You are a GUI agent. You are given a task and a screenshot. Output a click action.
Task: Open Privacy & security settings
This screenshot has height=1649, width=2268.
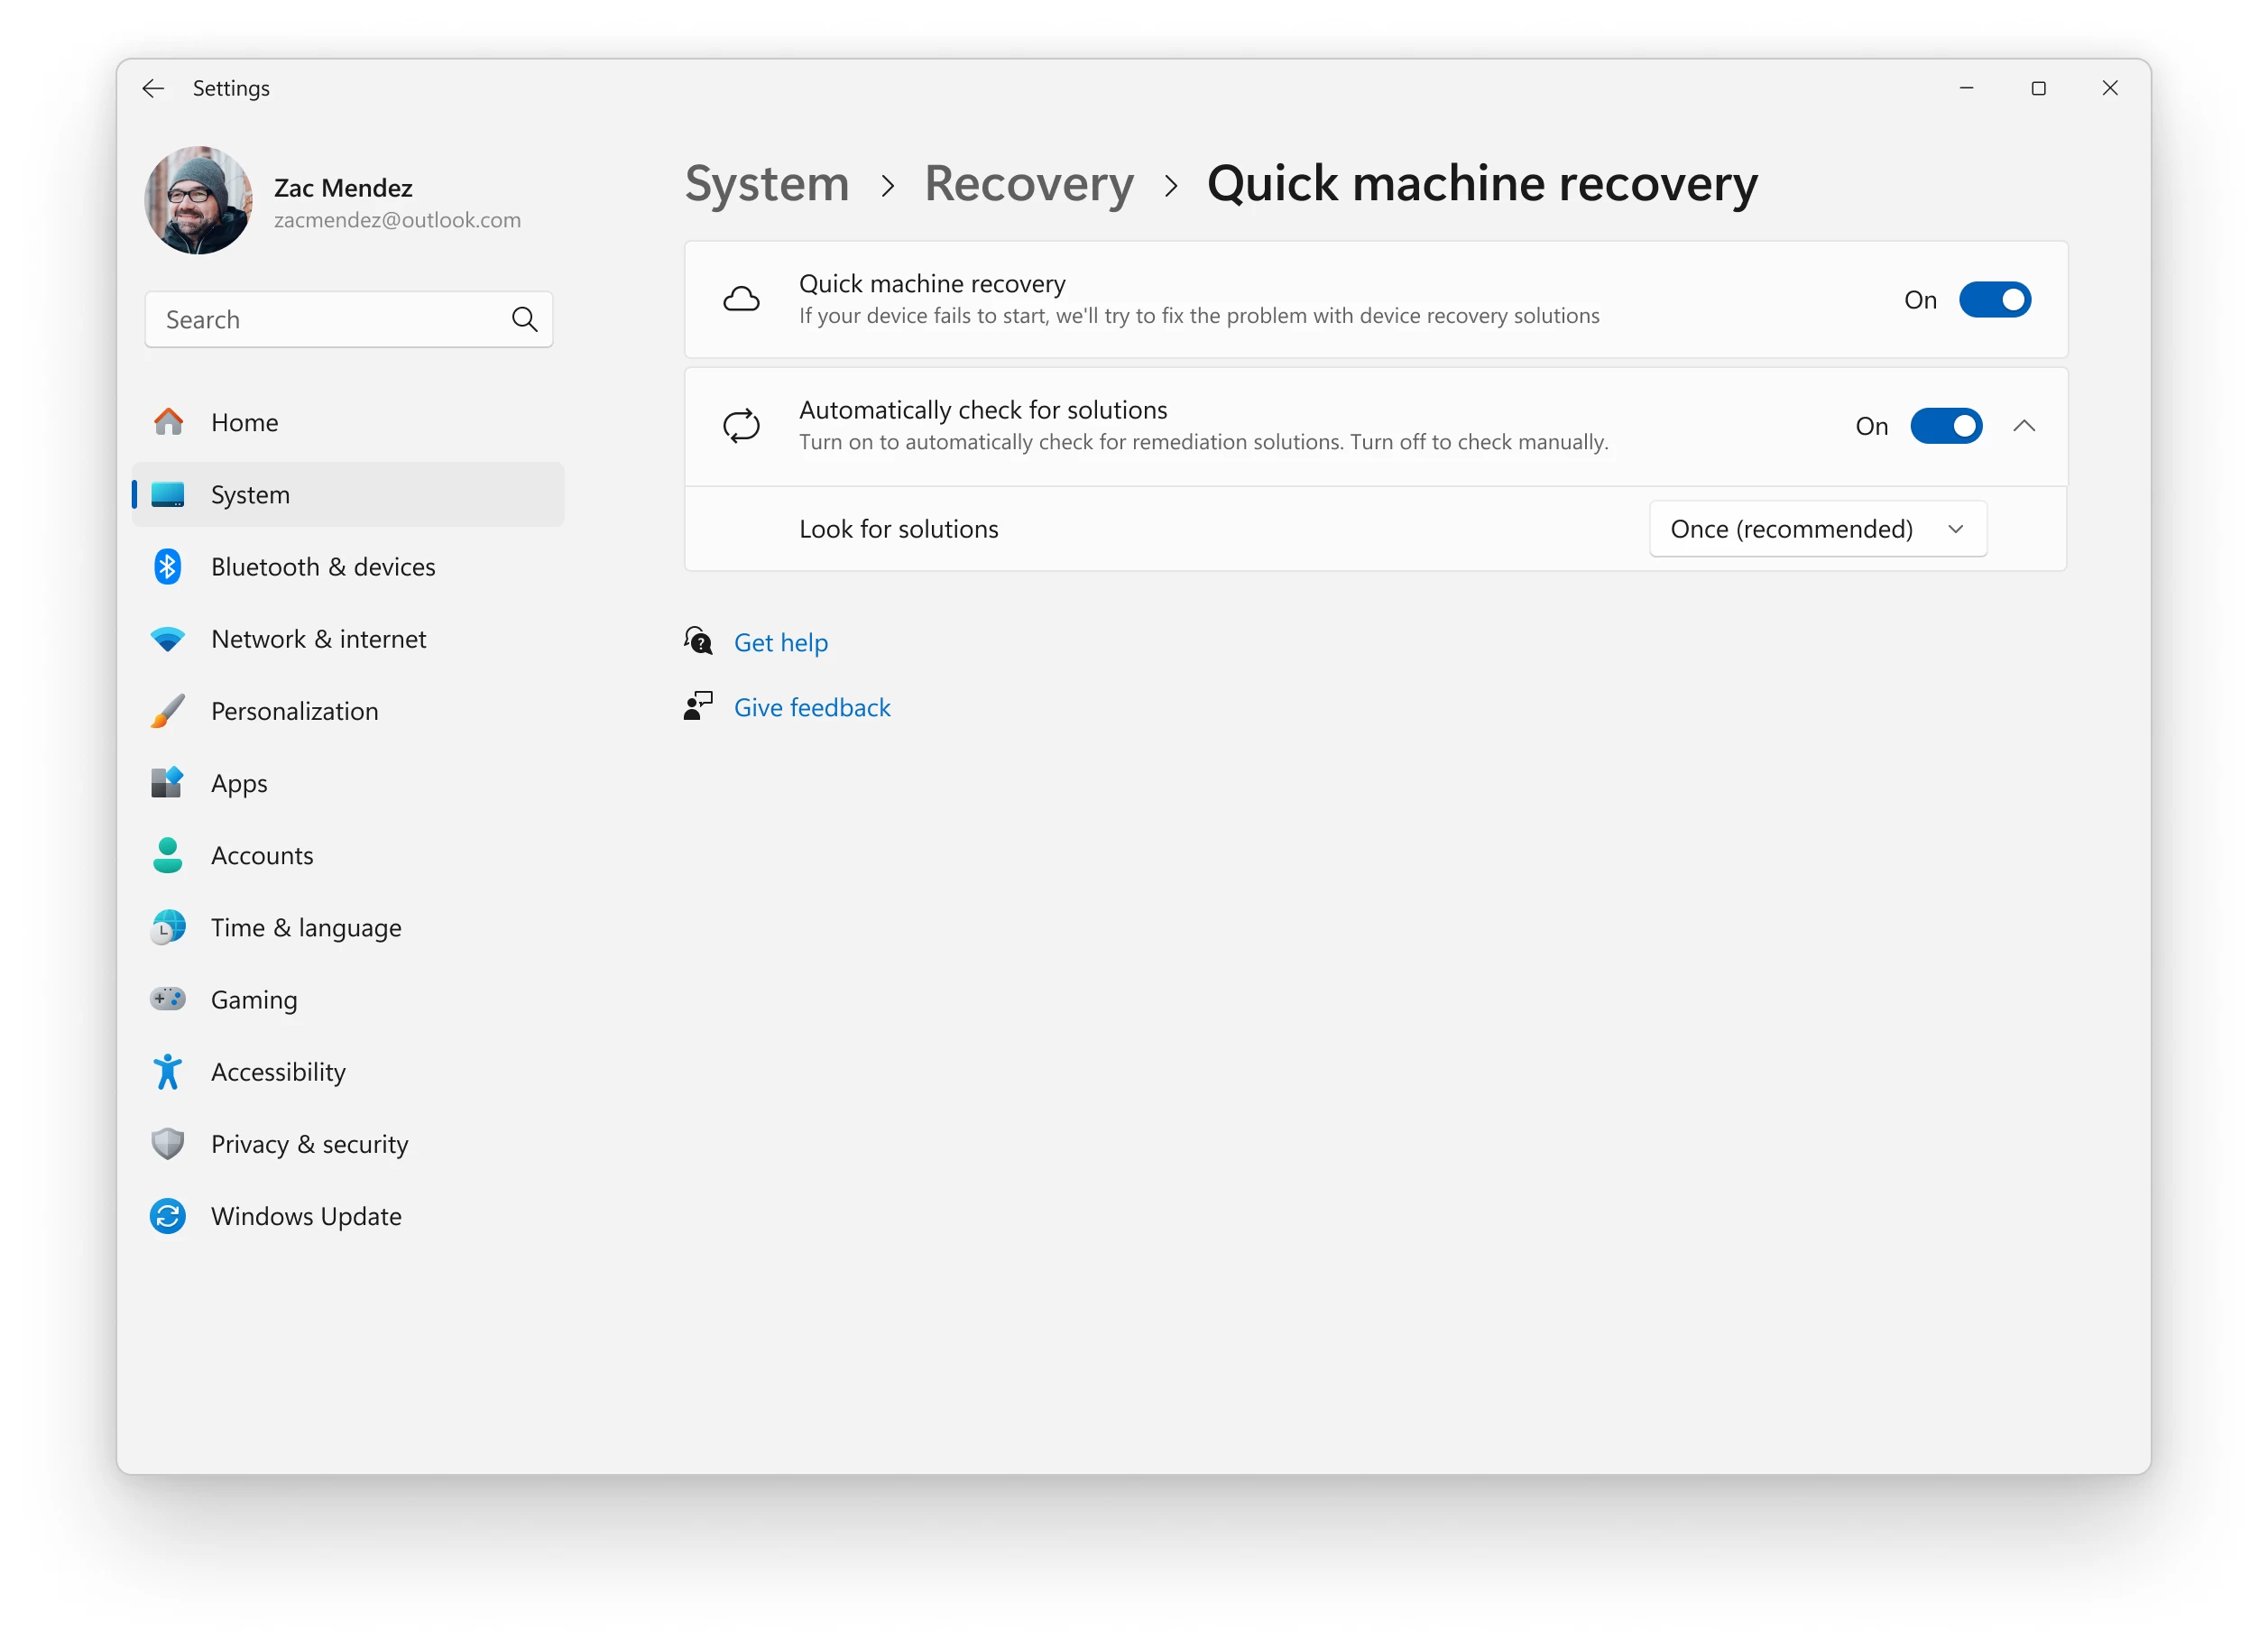coord(309,1143)
